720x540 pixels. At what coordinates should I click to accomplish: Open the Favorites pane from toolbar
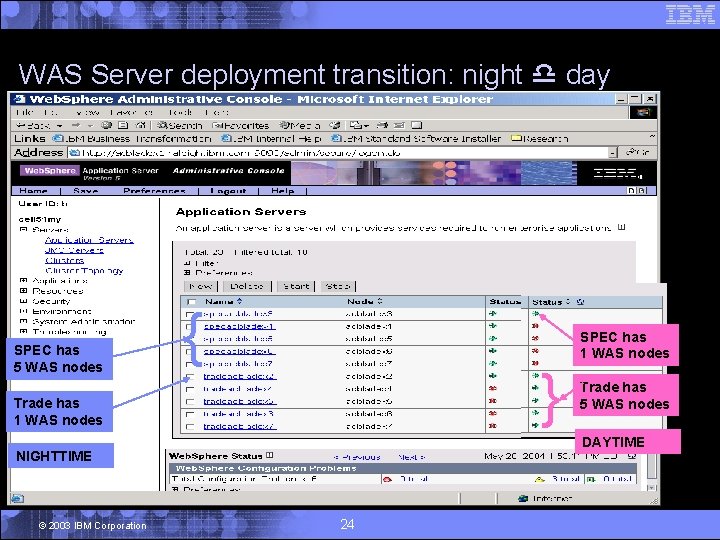tap(241, 125)
